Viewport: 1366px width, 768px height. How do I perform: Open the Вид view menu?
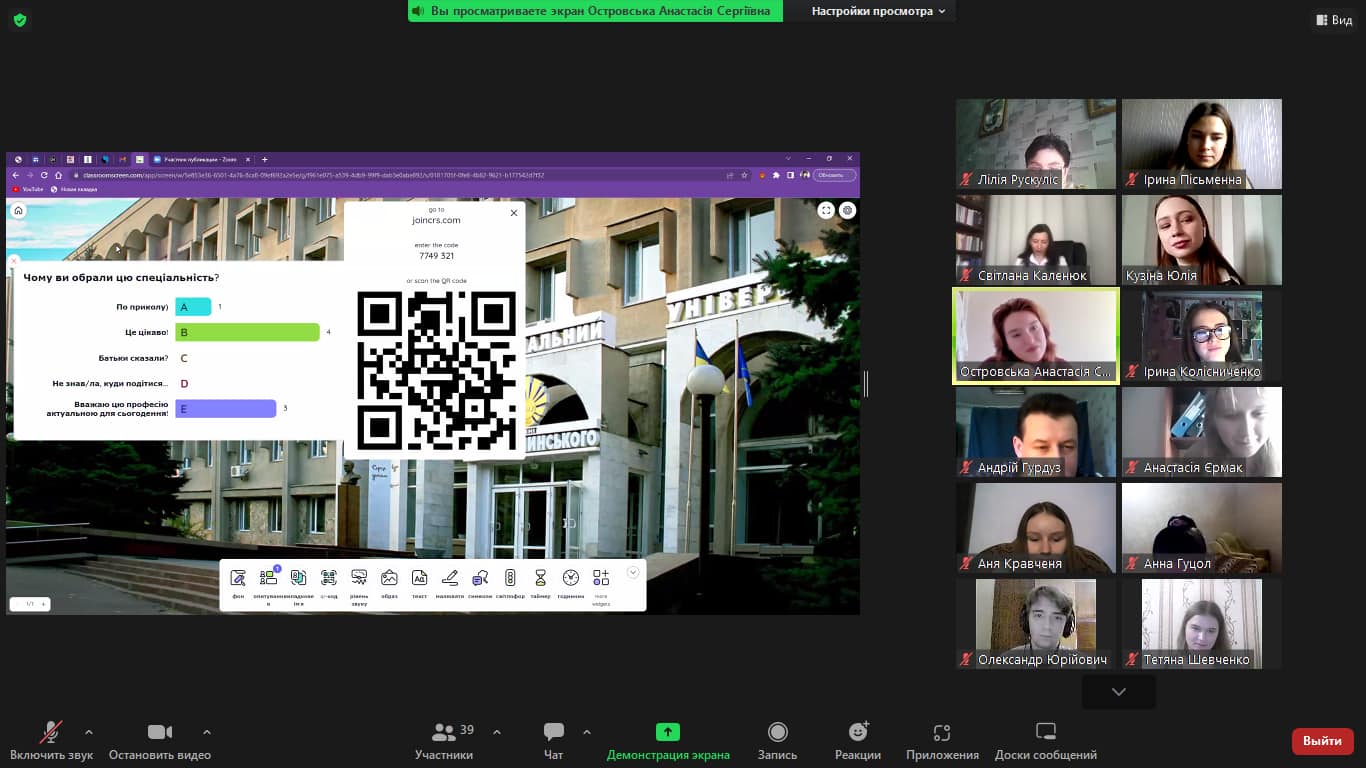click(x=1333, y=20)
